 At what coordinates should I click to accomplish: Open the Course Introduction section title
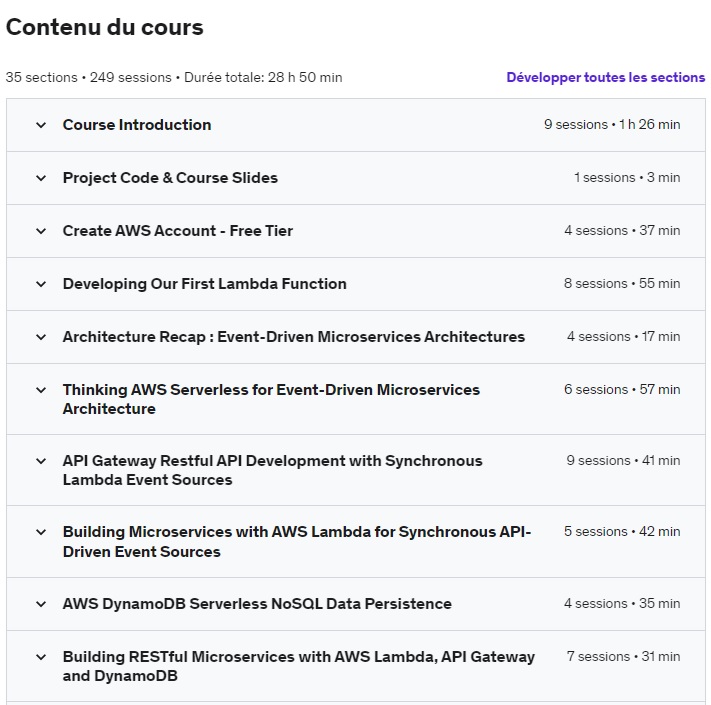pyautogui.click(x=137, y=125)
